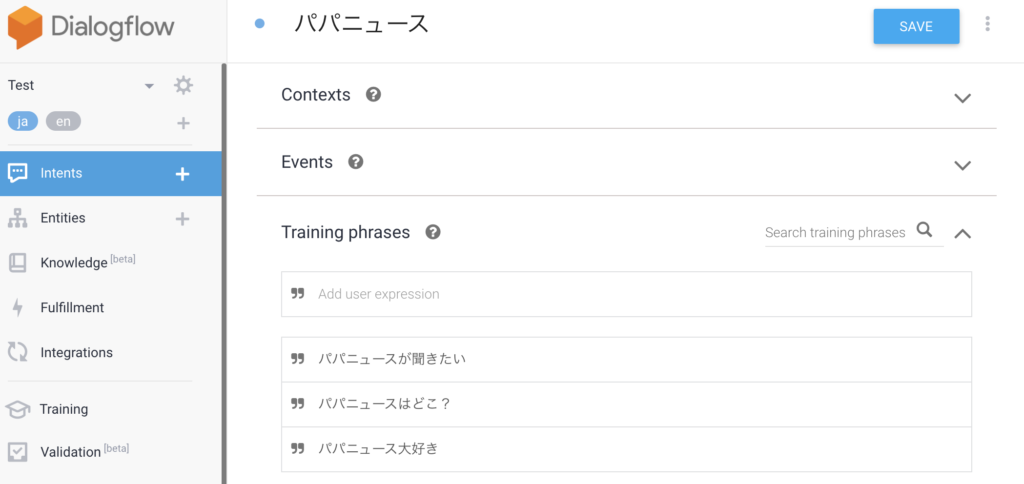Open the Test agent dropdown arrow

click(149, 86)
